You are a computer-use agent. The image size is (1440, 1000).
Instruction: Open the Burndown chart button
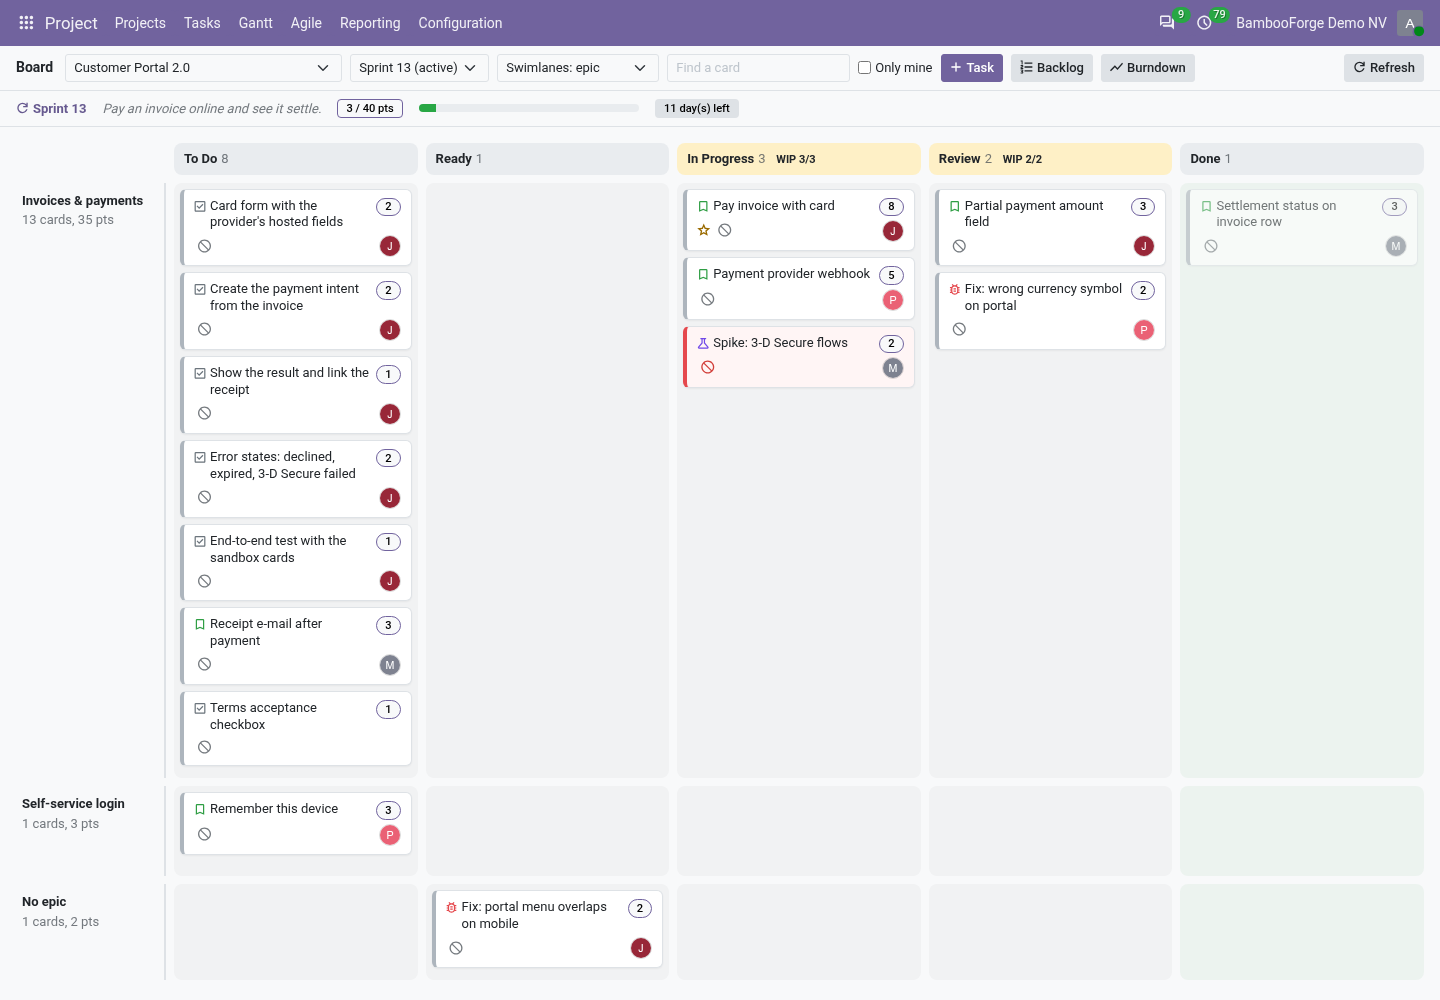click(x=1148, y=68)
